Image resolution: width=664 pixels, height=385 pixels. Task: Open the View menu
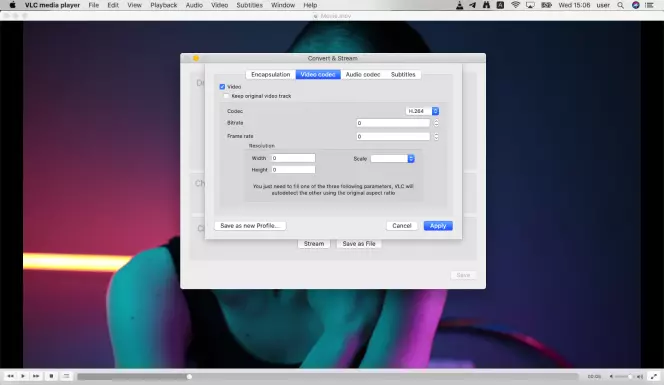coord(134,5)
